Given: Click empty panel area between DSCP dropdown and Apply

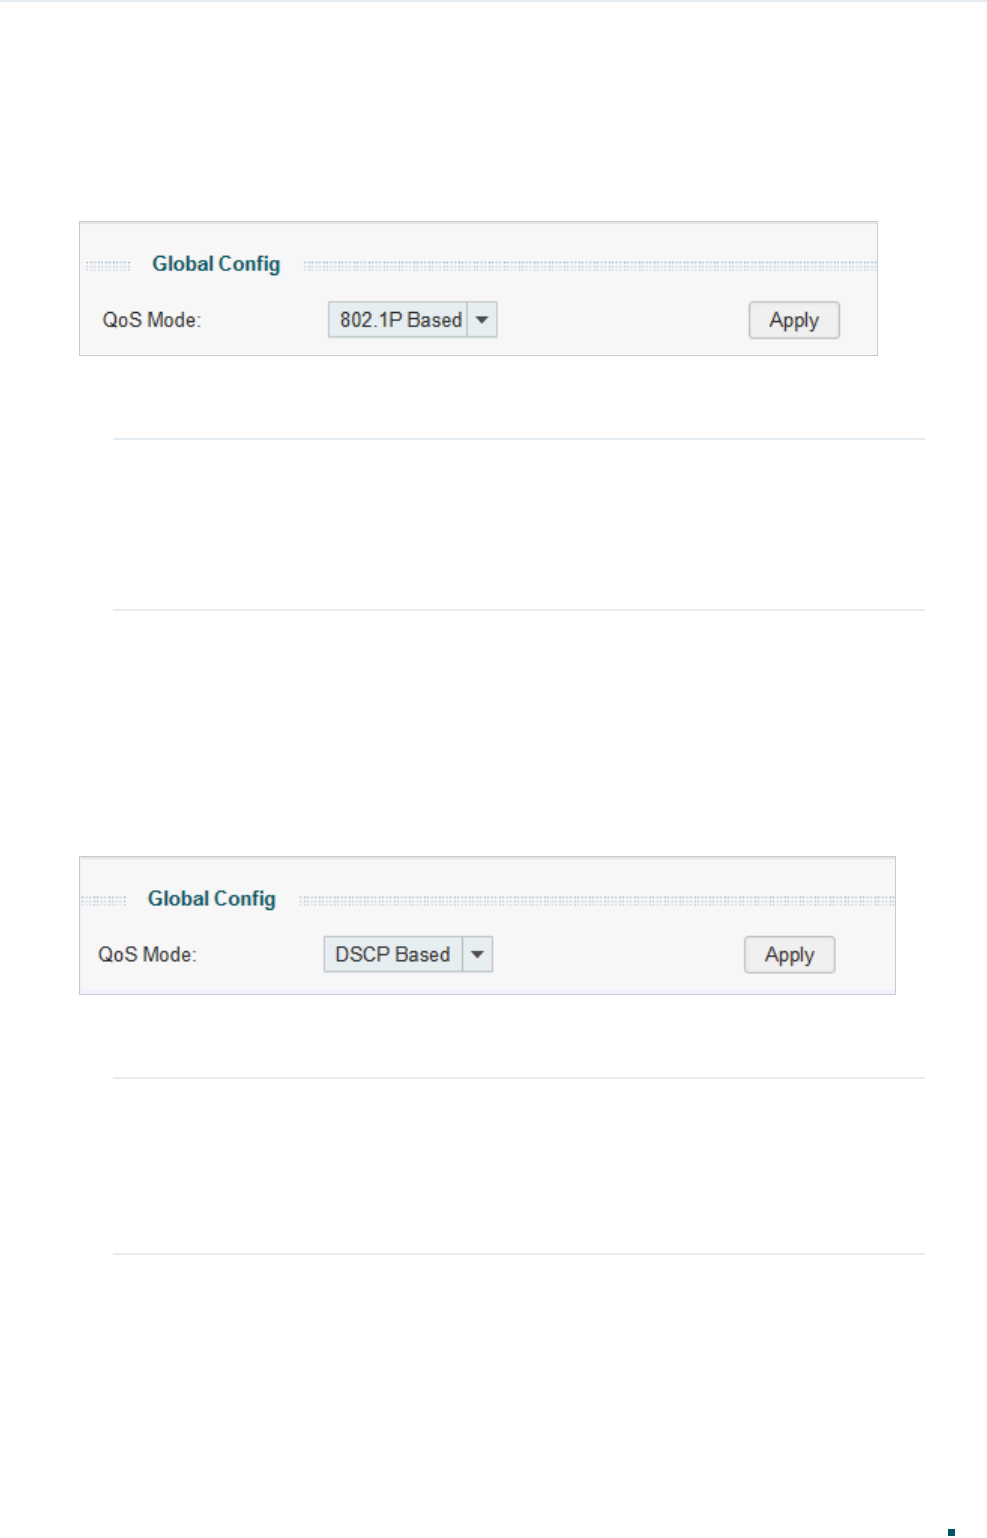Looking at the screenshot, I should coord(618,955).
